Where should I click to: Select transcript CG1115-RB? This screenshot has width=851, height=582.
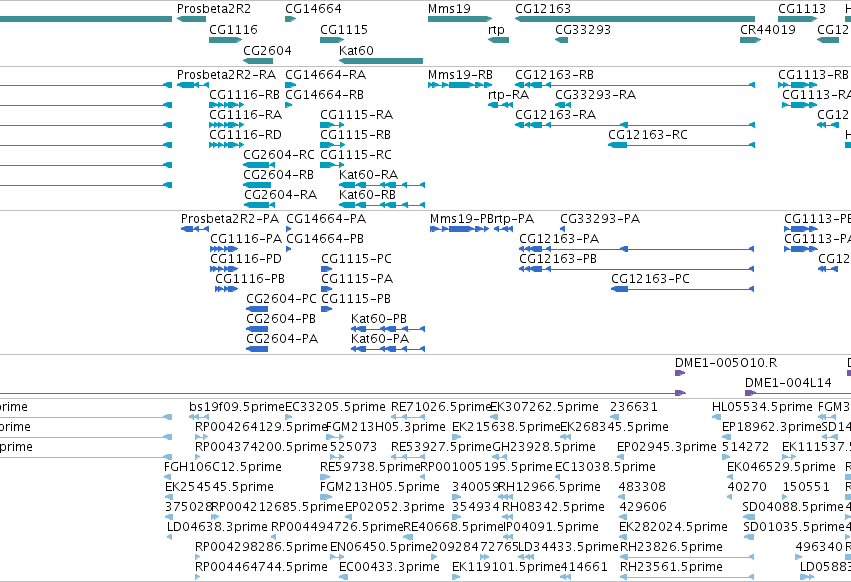pyautogui.click(x=355, y=135)
